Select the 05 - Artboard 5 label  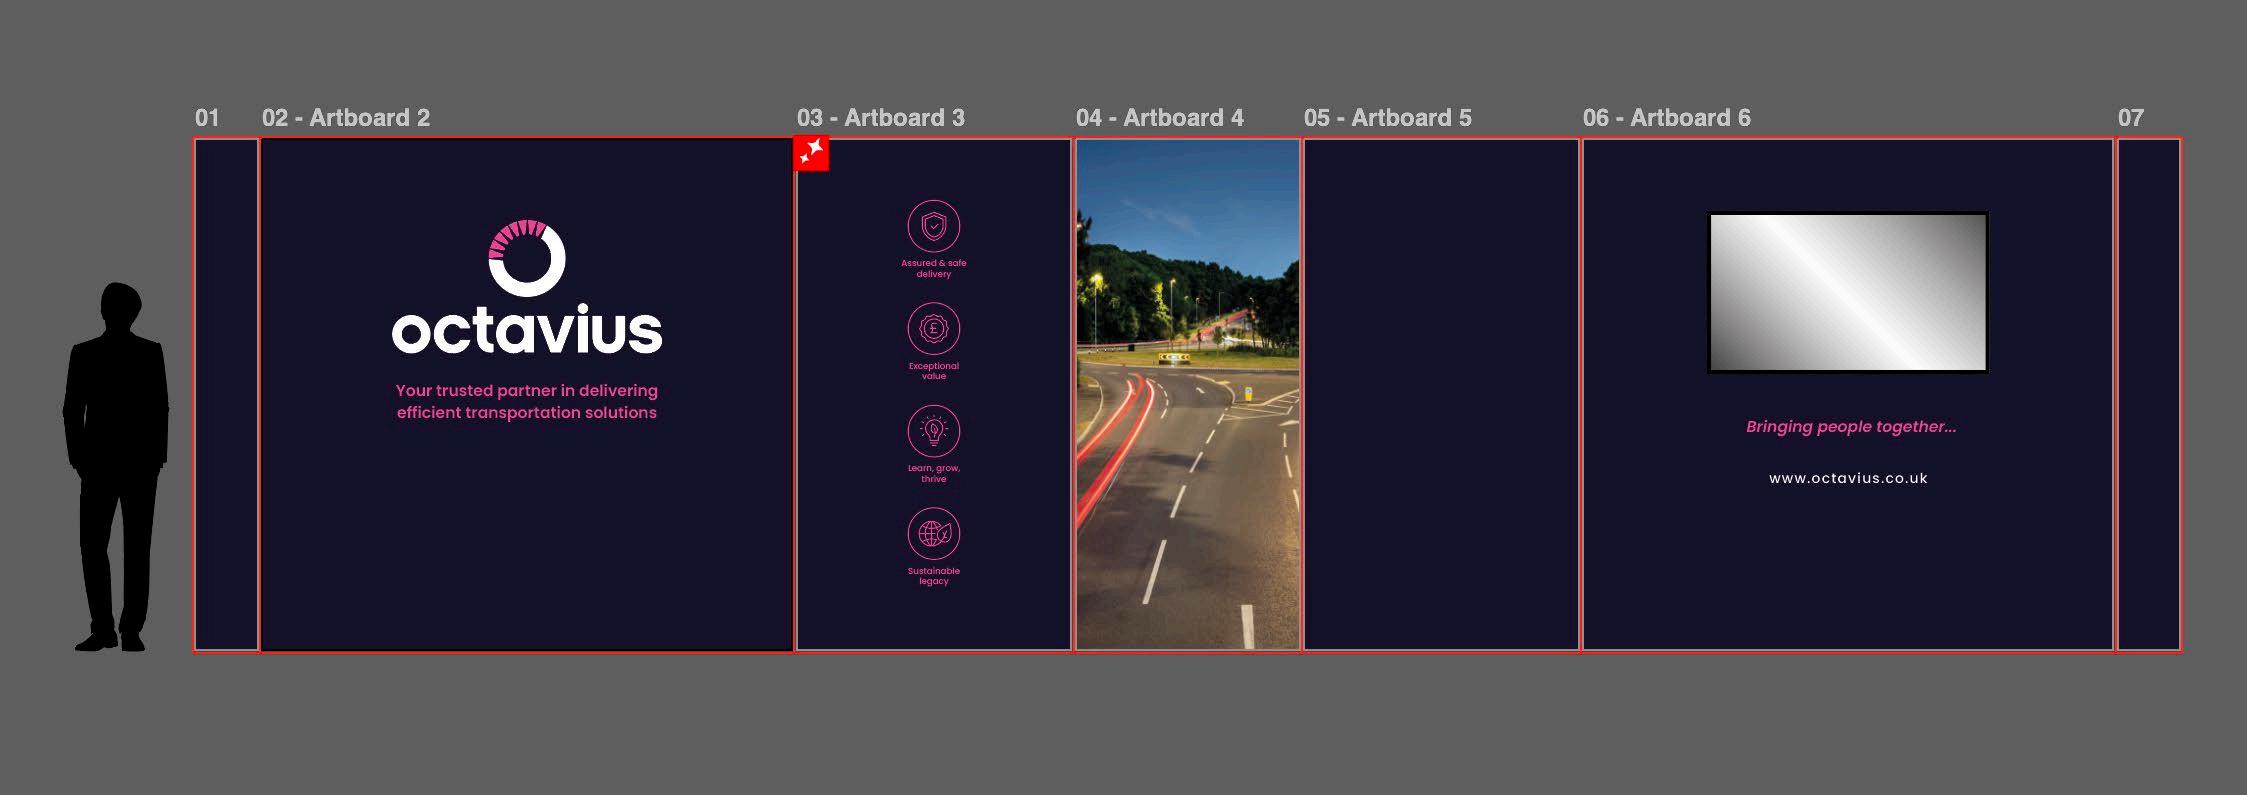1388,118
